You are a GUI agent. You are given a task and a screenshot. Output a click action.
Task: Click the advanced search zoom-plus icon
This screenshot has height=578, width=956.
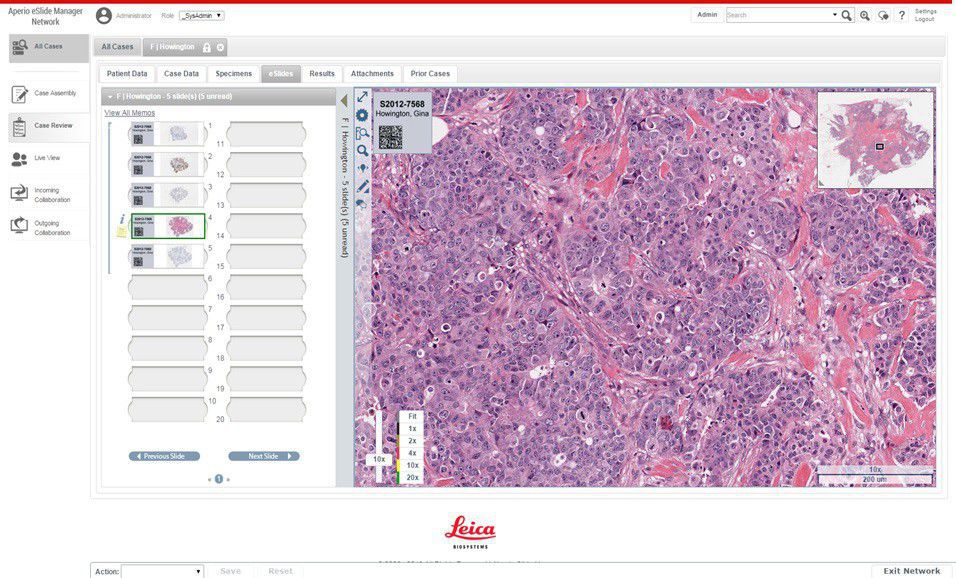pyautogui.click(x=865, y=16)
